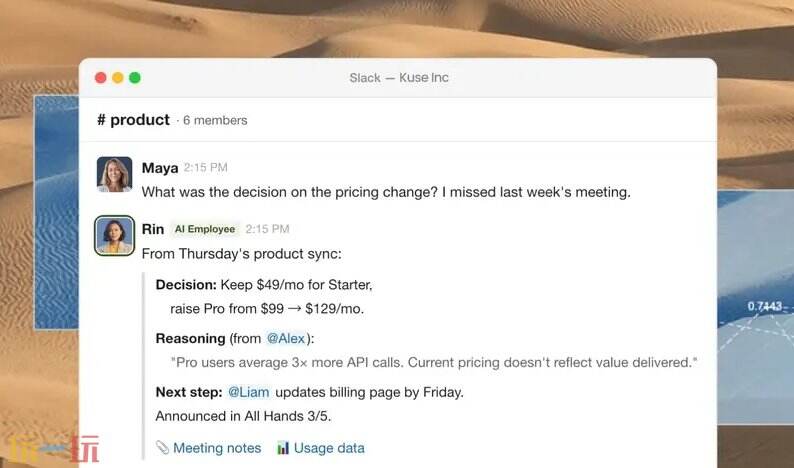Close the Slack window with the red button

click(100, 78)
